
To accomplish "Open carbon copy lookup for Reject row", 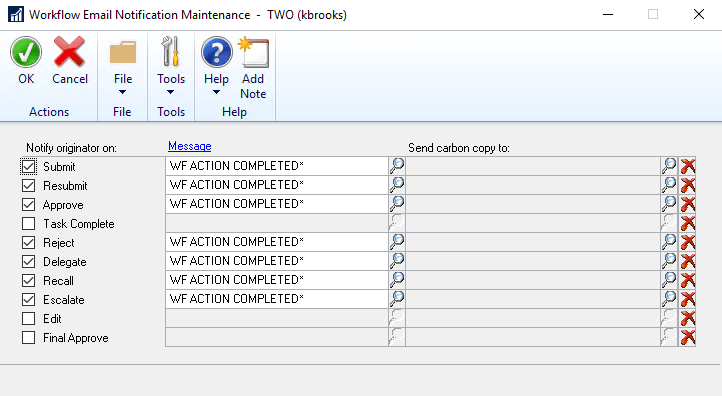I will 669,242.
